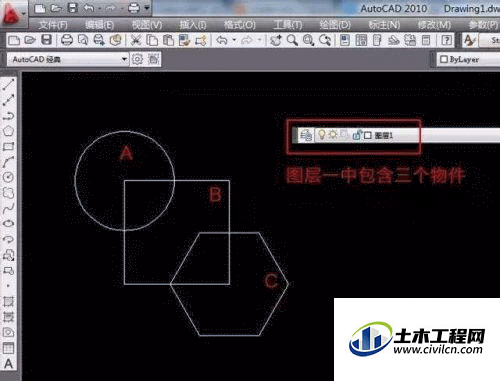Click the My Workspace icon
The height and width of the screenshot is (381, 500).
[153, 59]
